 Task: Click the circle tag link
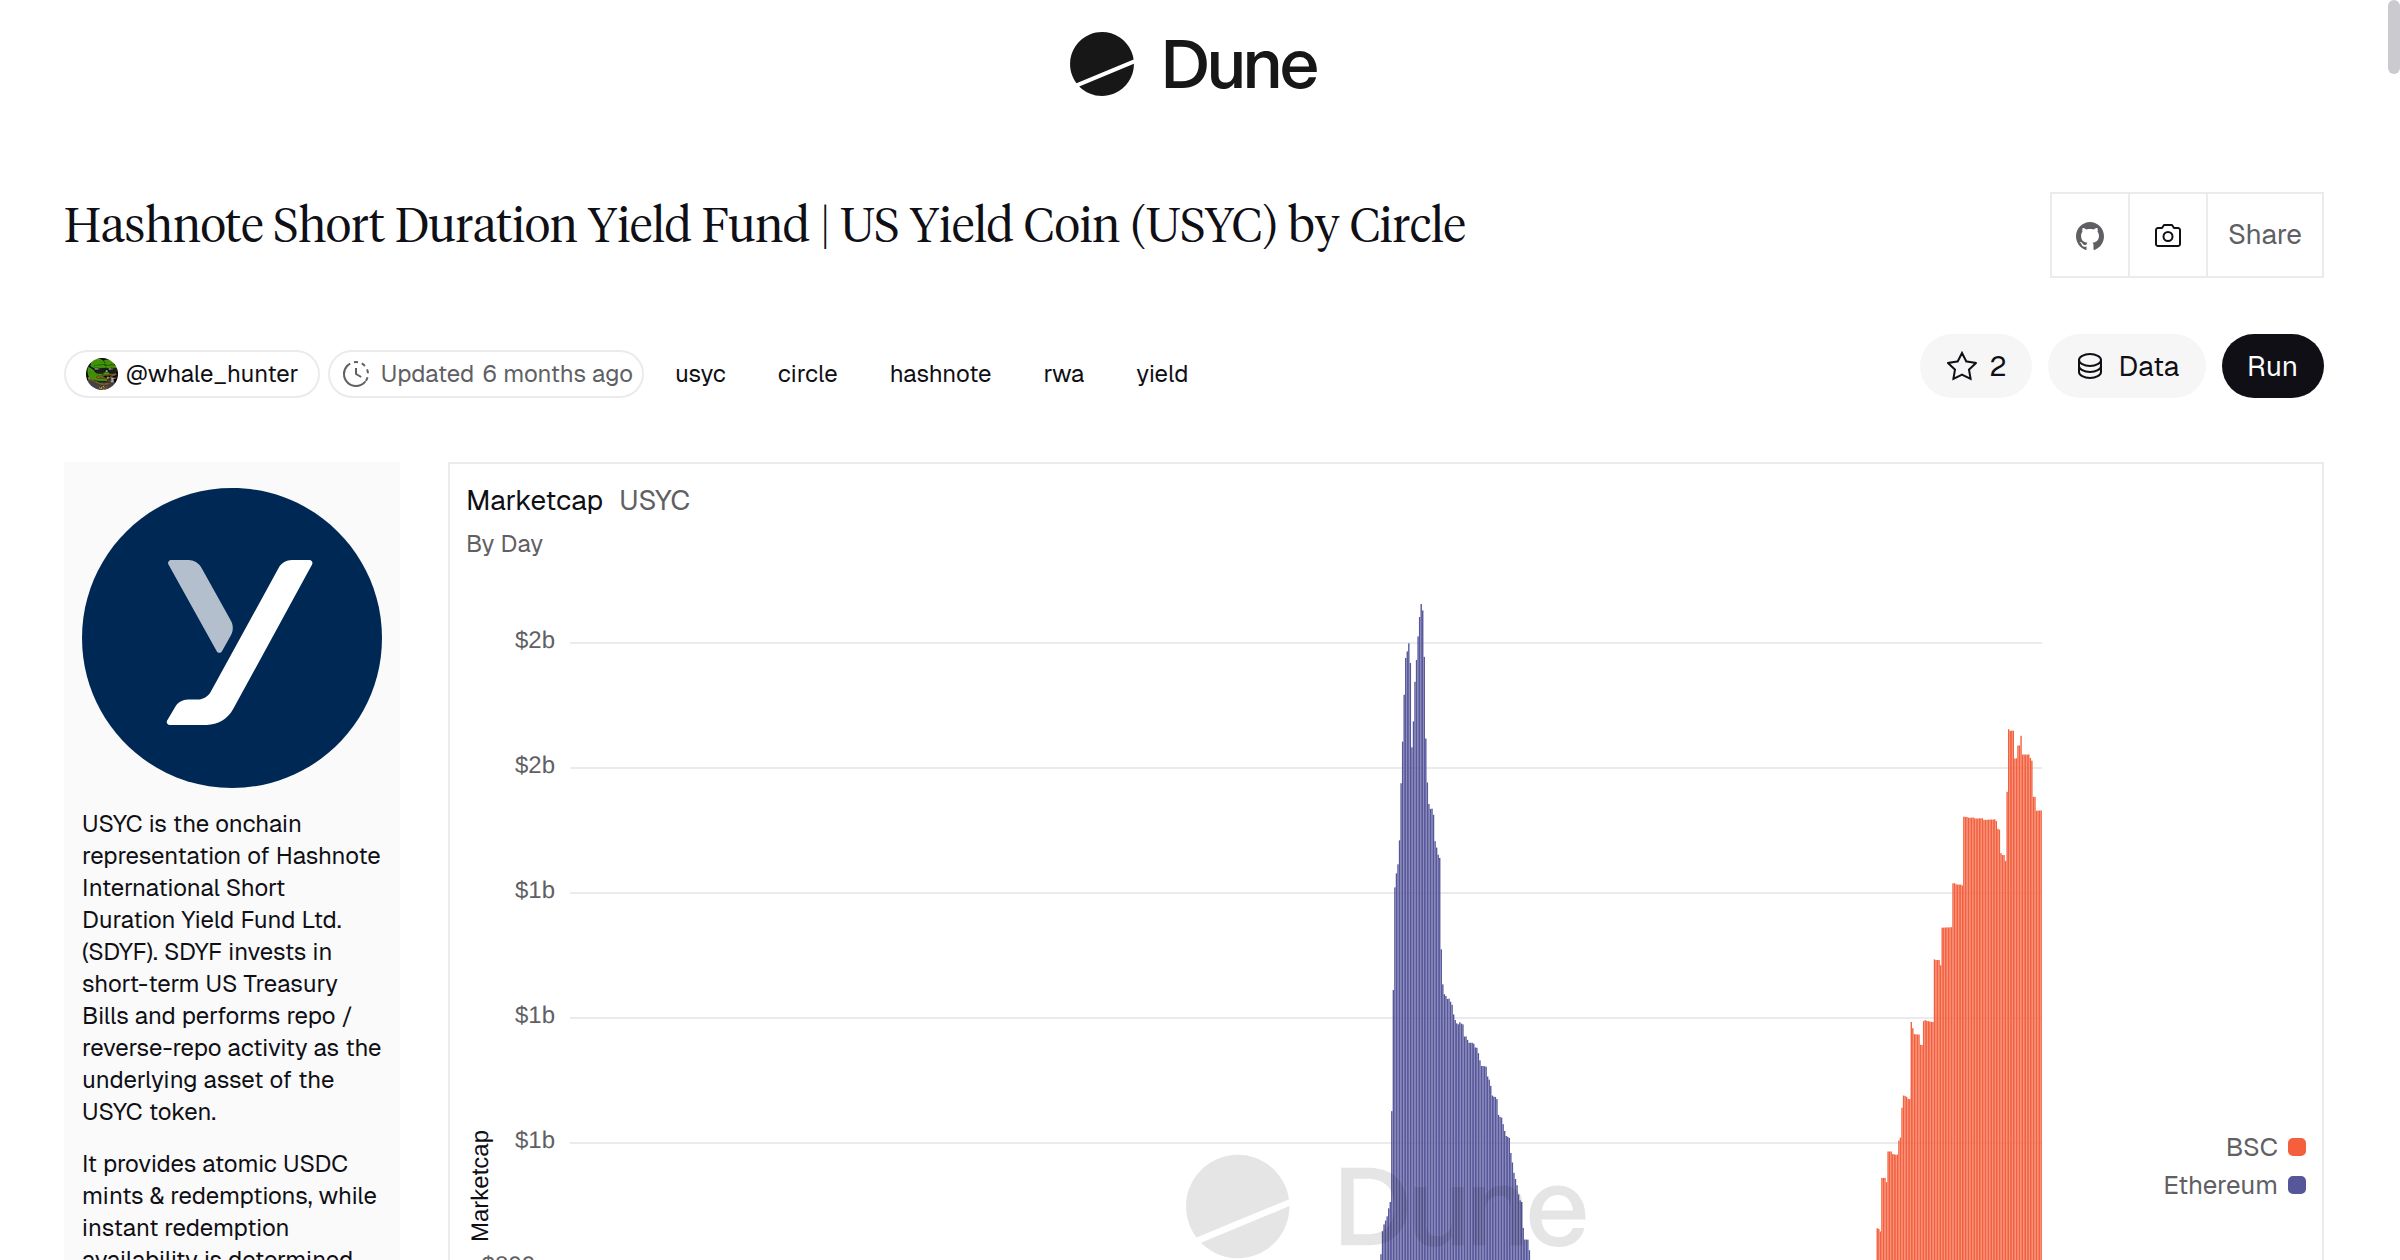click(807, 373)
